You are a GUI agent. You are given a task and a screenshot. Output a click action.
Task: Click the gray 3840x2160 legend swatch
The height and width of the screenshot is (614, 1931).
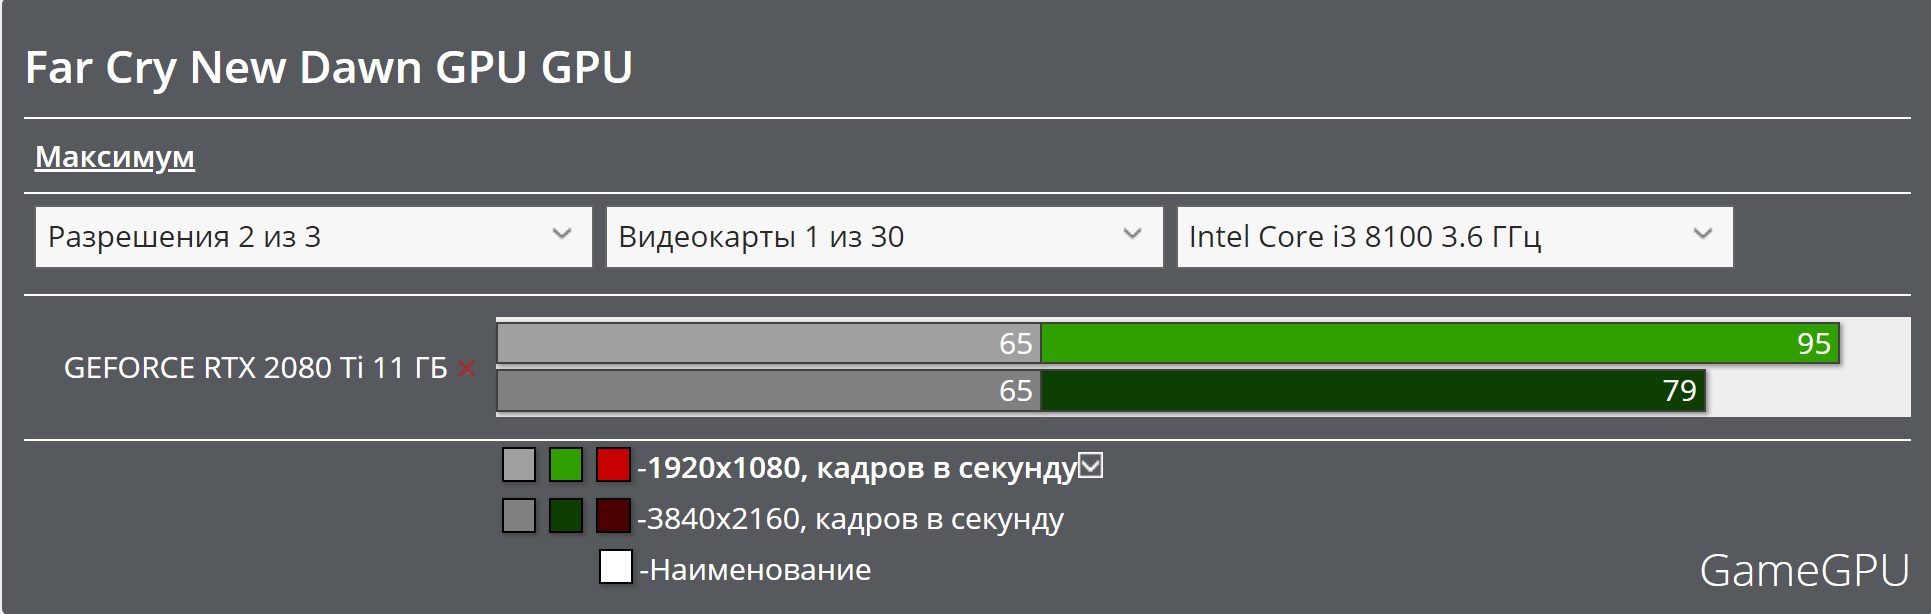519,516
